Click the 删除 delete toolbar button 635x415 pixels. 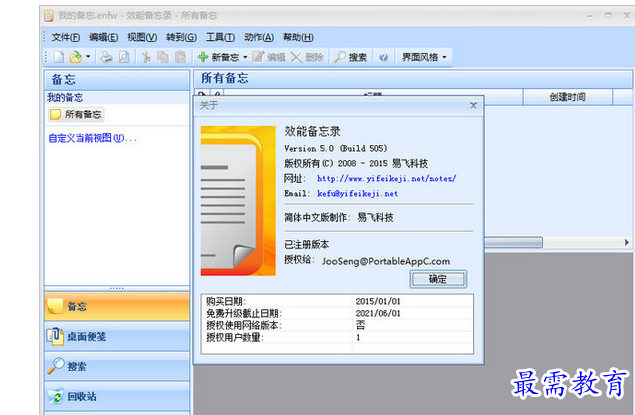[x=307, y=57]
